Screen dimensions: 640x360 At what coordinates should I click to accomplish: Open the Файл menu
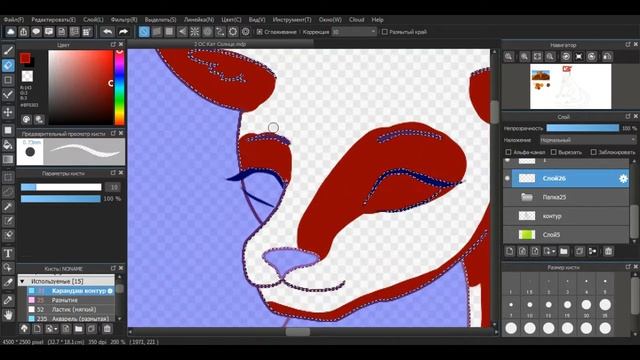[x=13, y=20]
